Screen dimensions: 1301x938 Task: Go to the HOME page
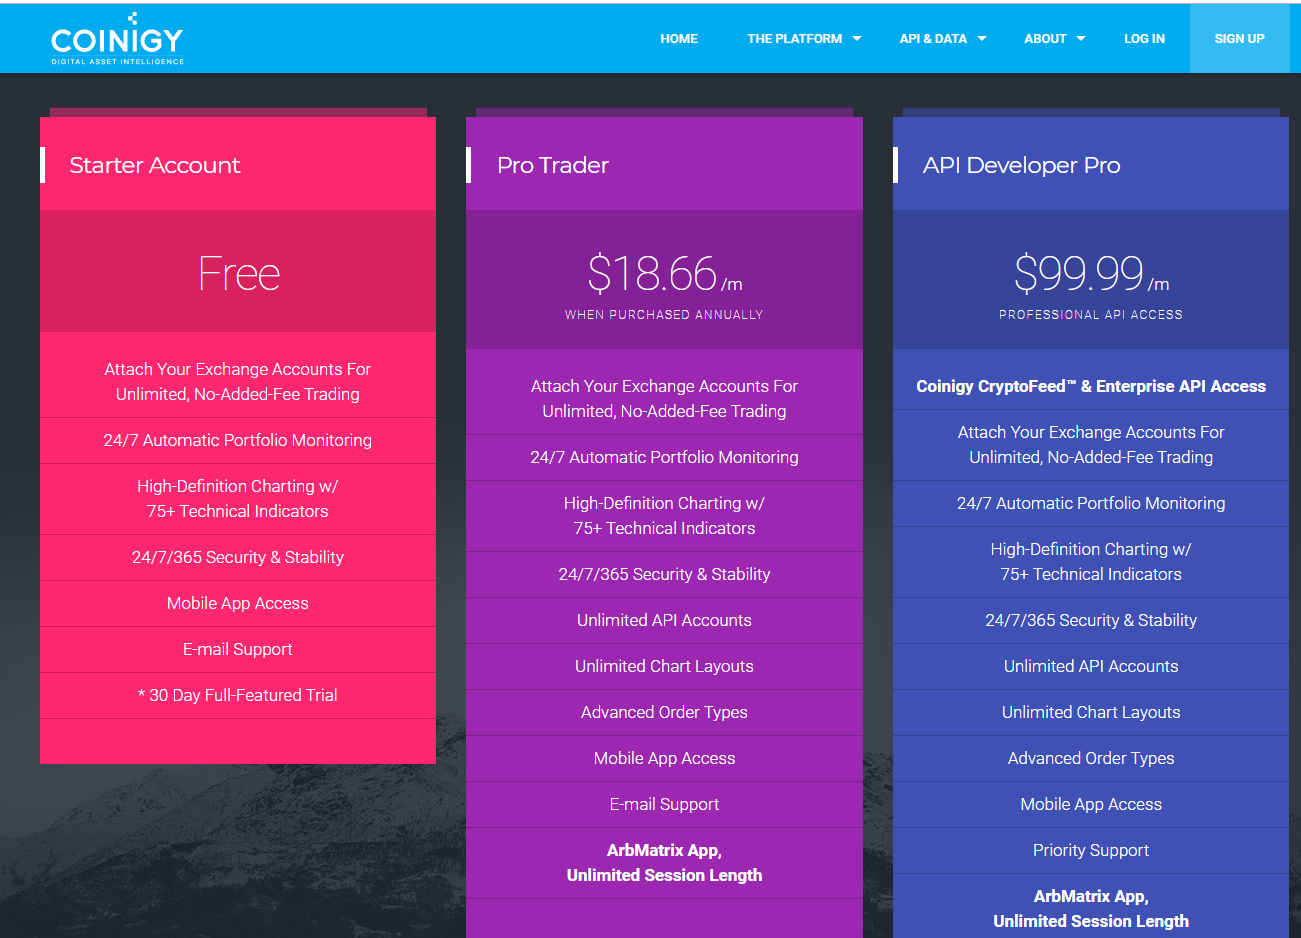[679, 39]
